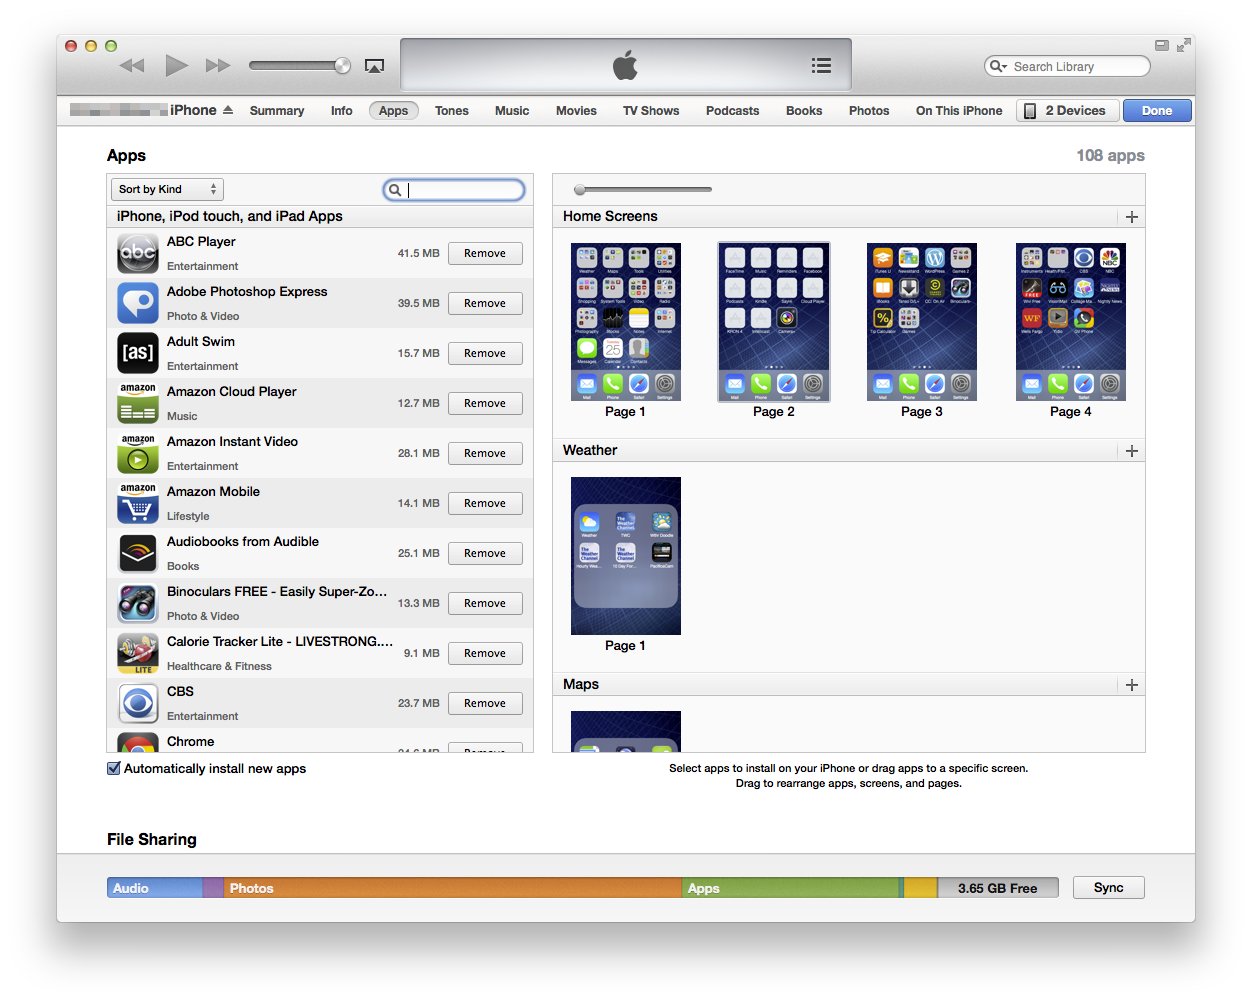Add a page to Weather folder
This screenshot has height=1001, width=1252.
[x=1132, y=451]
